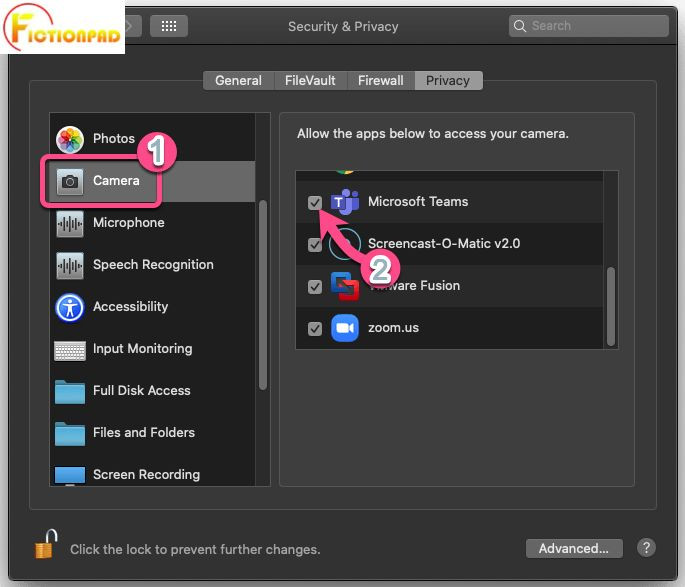Click the Microsoft Teams app name
The height and width of the screenshot is (587, 685).
click(418, 201)
